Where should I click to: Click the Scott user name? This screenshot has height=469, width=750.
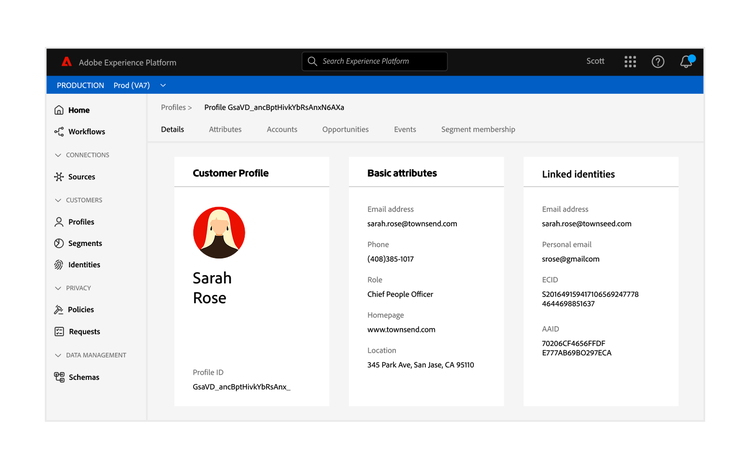[x=596, y=61]
